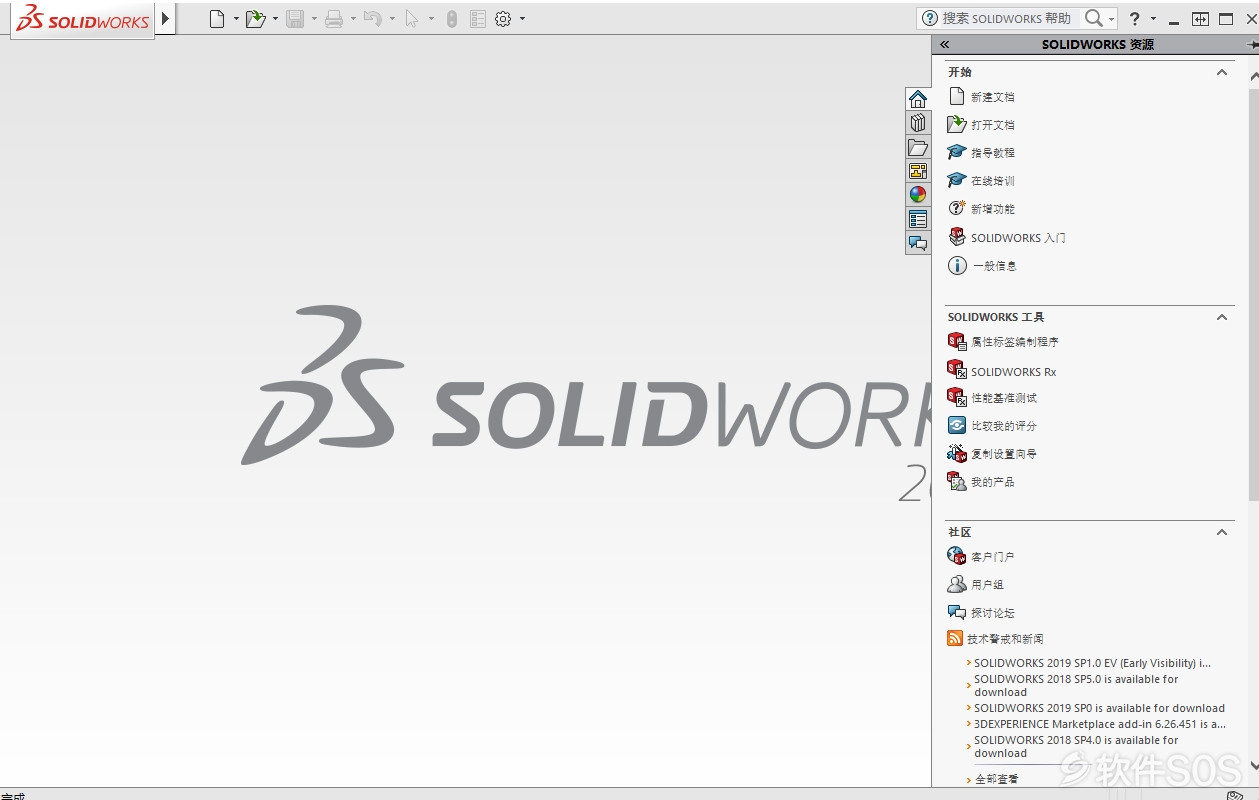
Task: Switch to the View Palette tab
Action: [918, 171]
